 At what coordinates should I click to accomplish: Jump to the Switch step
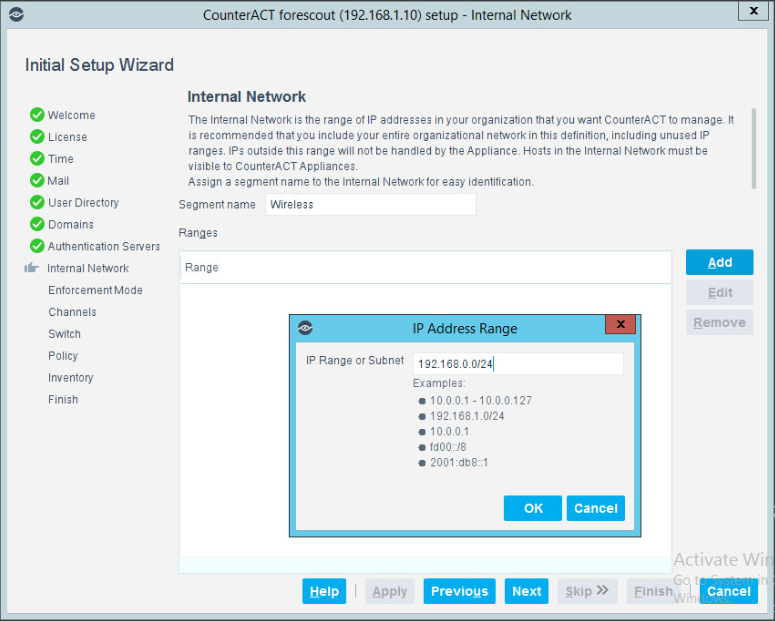pos(64,334)
